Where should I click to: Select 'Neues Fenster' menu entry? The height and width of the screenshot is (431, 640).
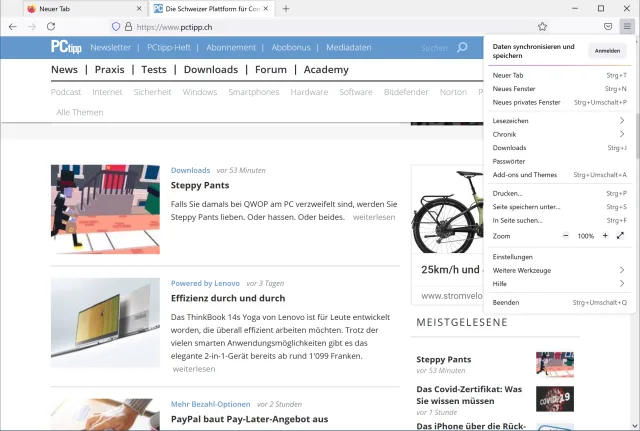(x=559, y=89)
